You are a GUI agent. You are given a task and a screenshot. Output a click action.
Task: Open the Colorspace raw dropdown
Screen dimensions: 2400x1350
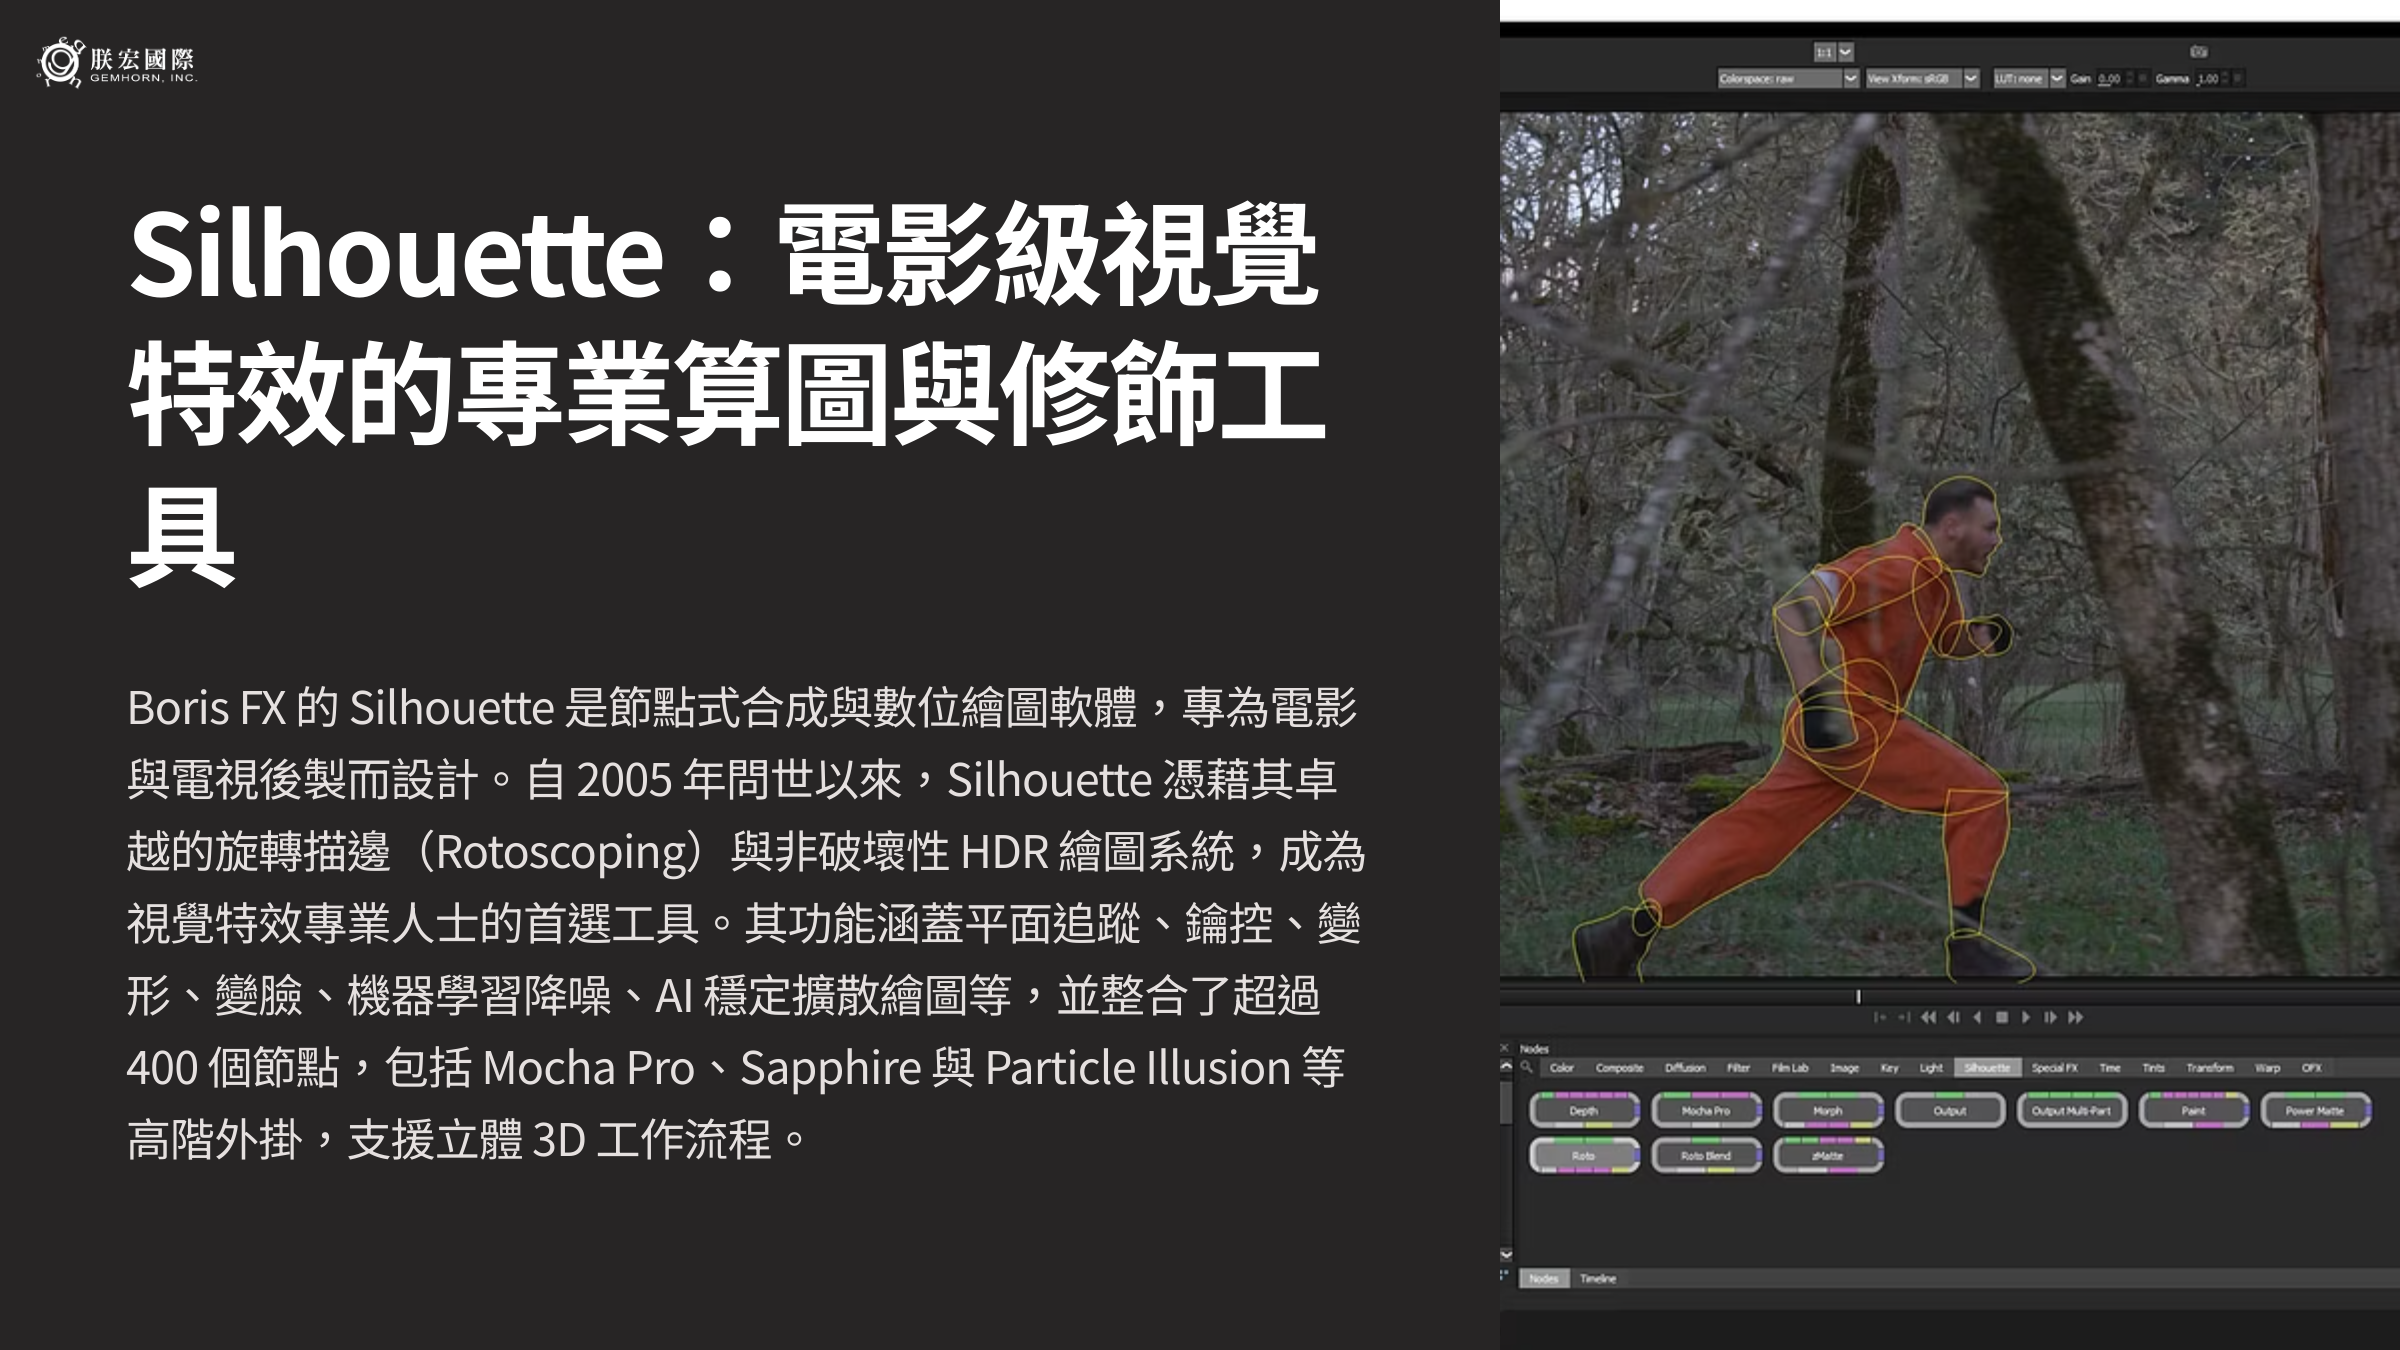[x=1850, y=78]
